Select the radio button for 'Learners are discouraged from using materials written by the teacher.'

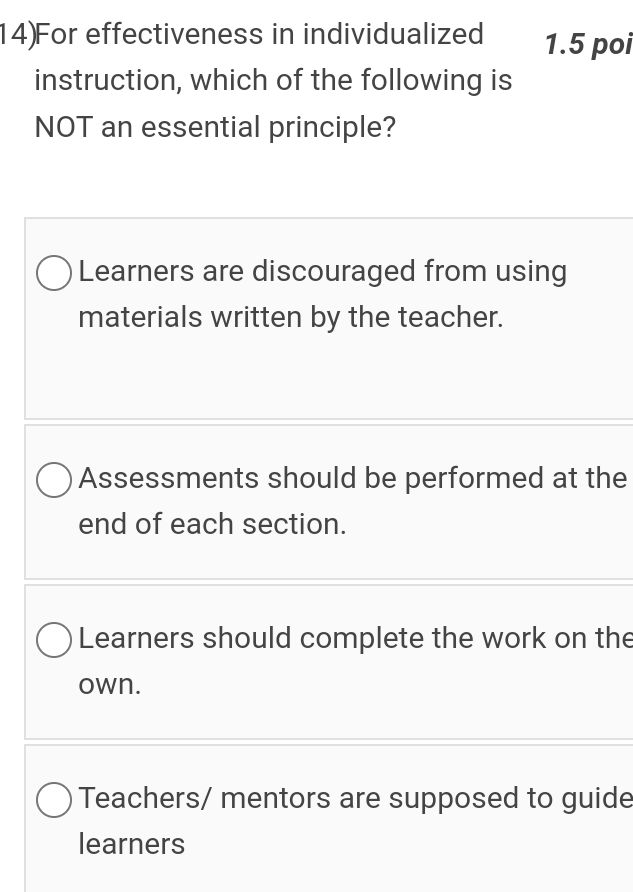53,272
